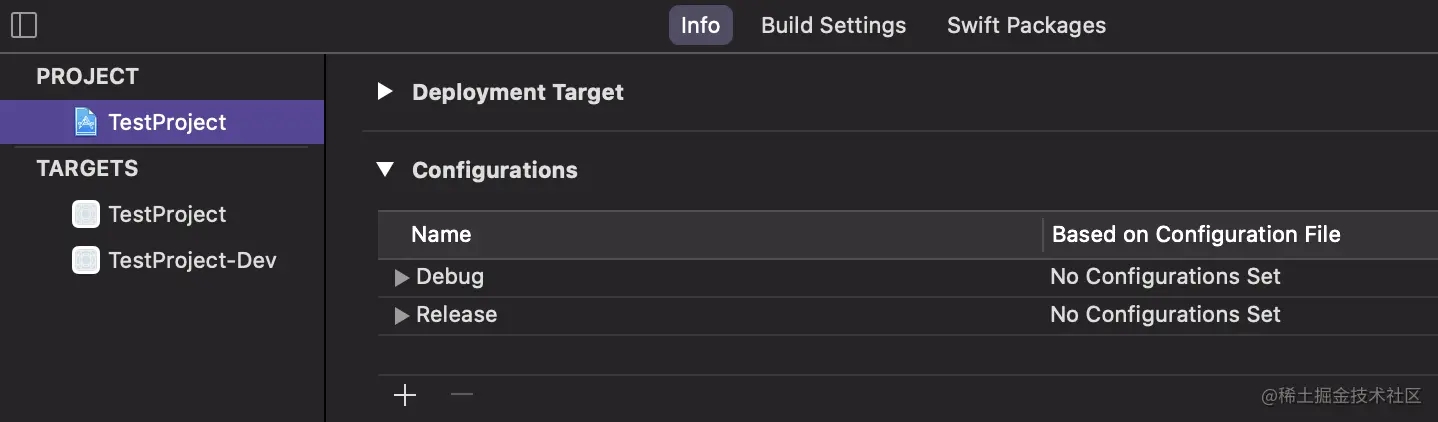
Task: Click Based on Configuration File header
Action: [x=1196, y=234]
